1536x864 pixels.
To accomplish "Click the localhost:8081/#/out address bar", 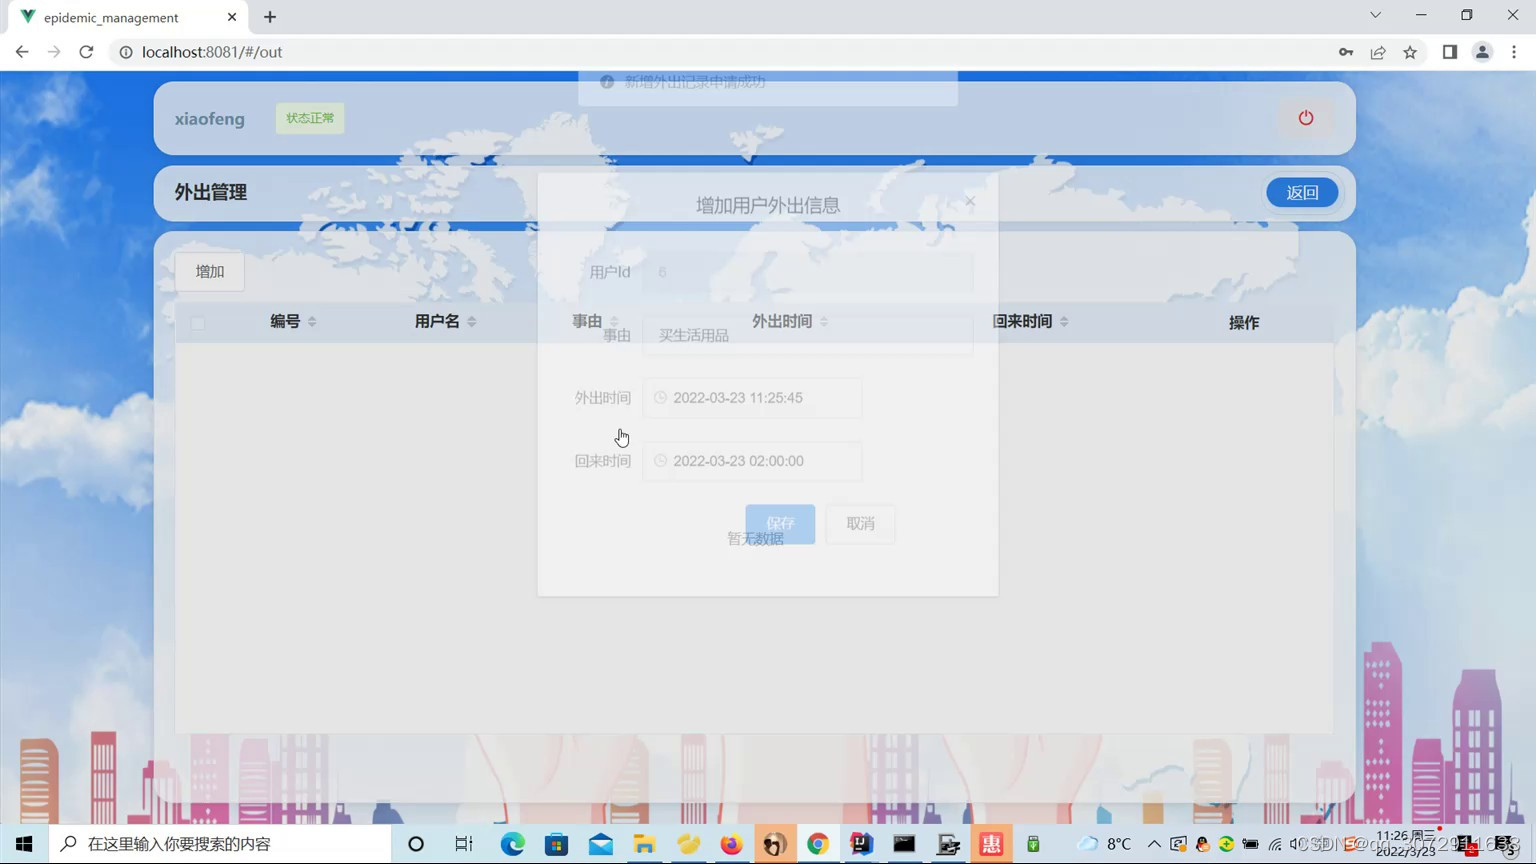I will 212,52.
